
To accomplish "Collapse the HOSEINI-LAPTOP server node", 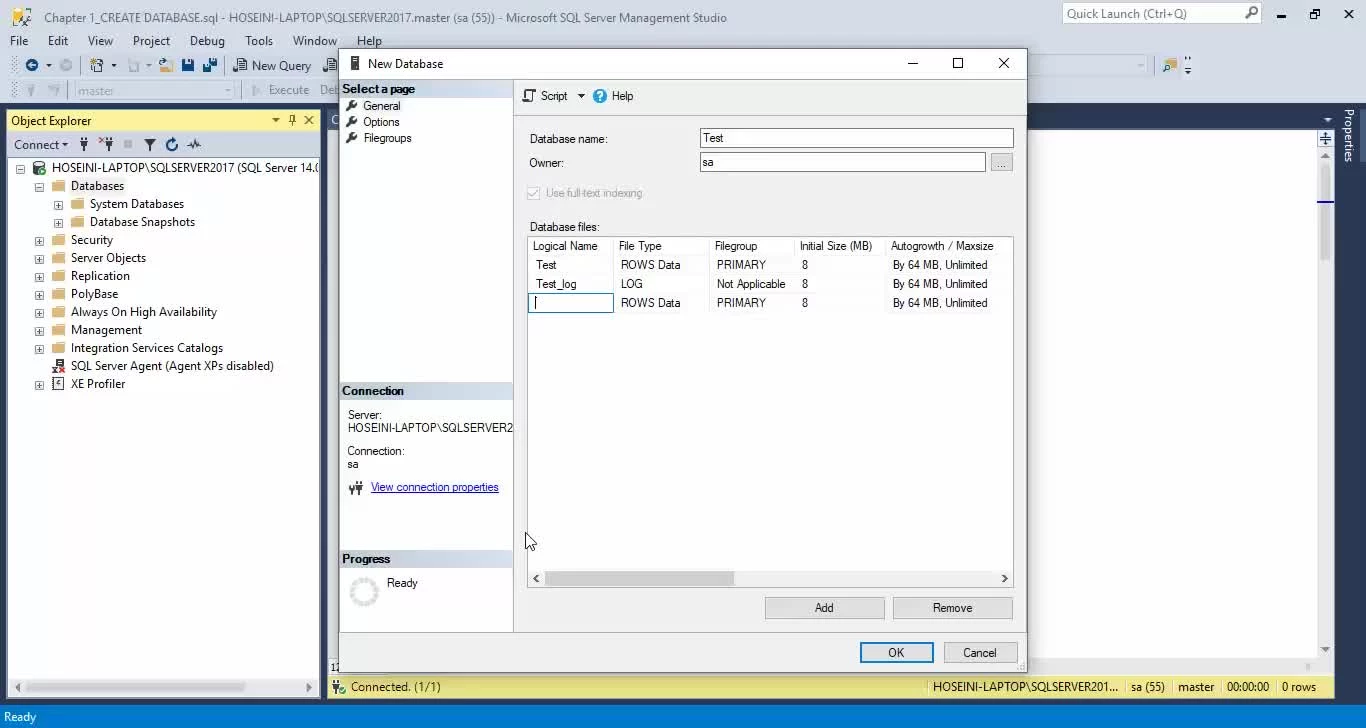I will (x=20, y=168).
